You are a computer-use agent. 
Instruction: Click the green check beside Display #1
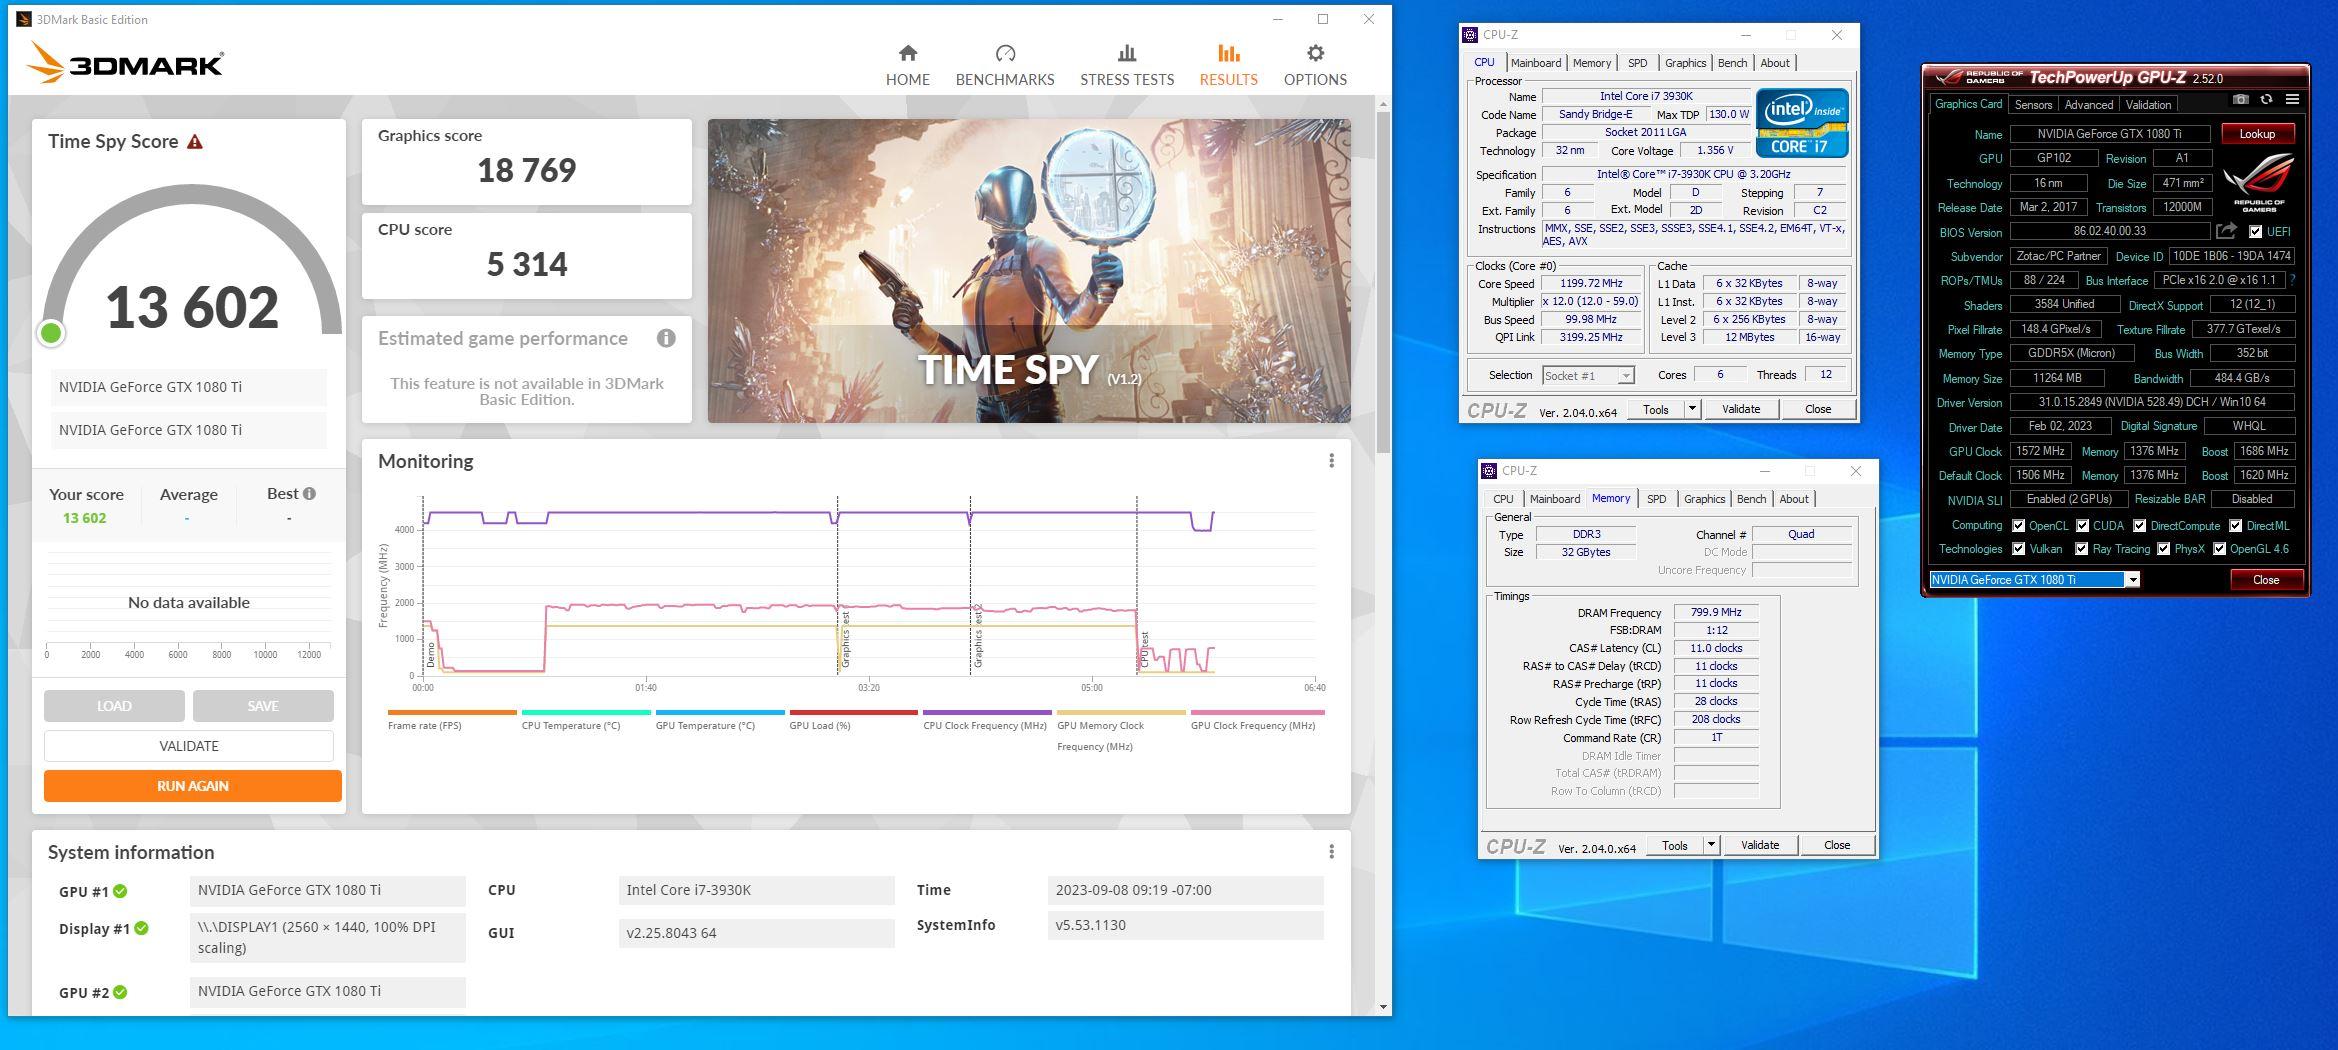[142, 928]
